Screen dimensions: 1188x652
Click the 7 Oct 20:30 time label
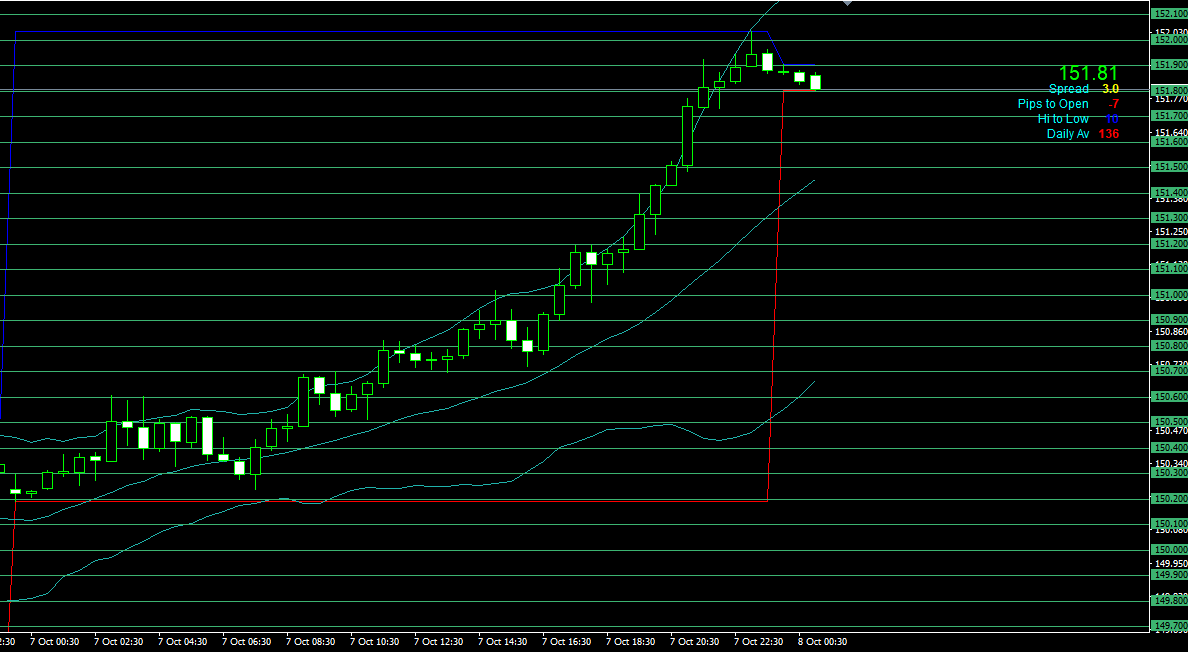(694, 642)
